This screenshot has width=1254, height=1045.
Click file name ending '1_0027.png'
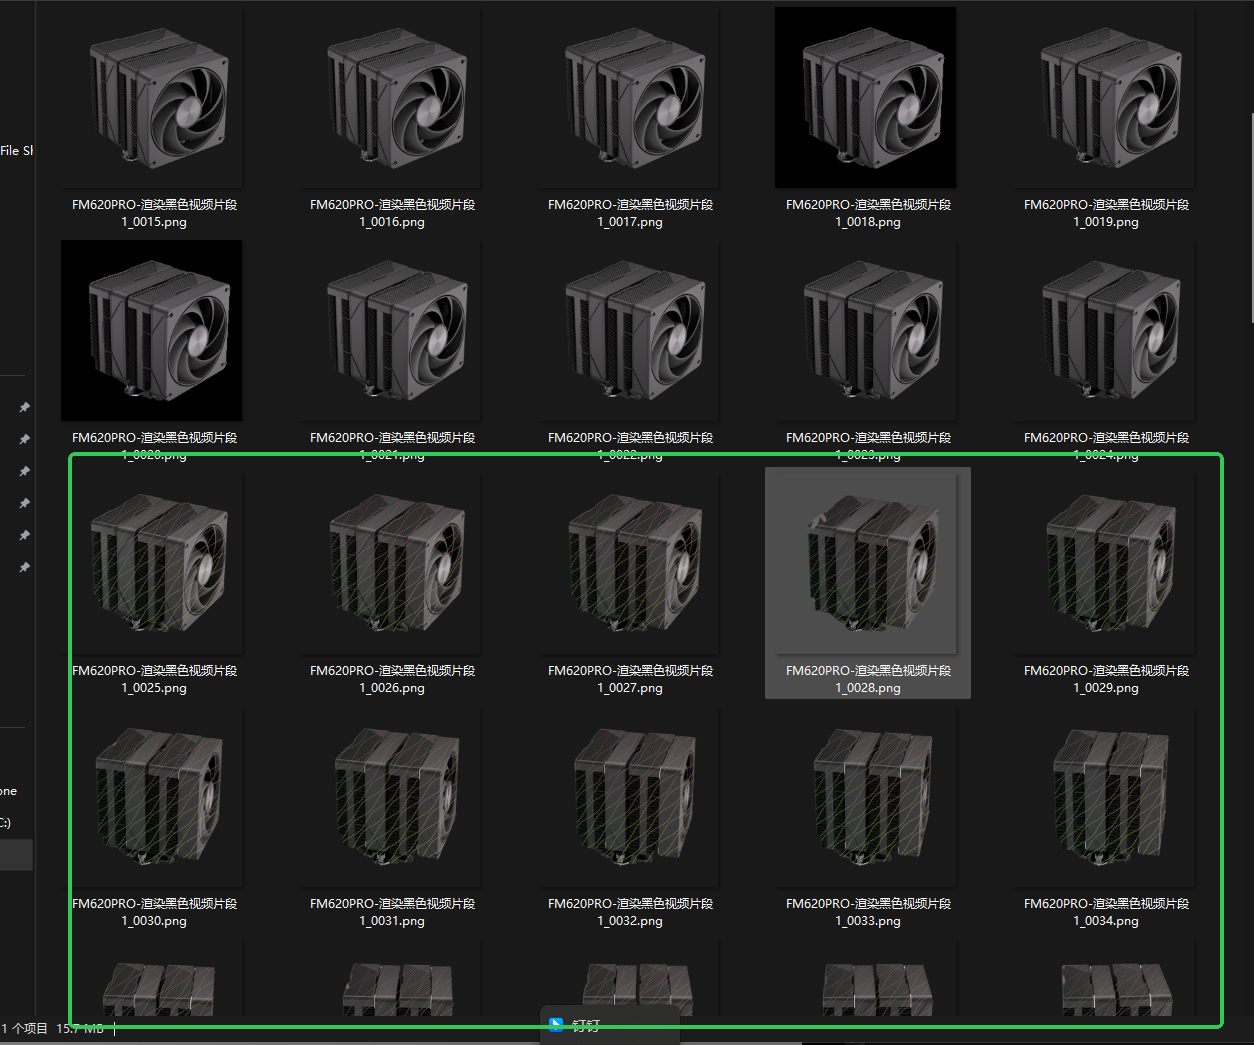point(630,679)
